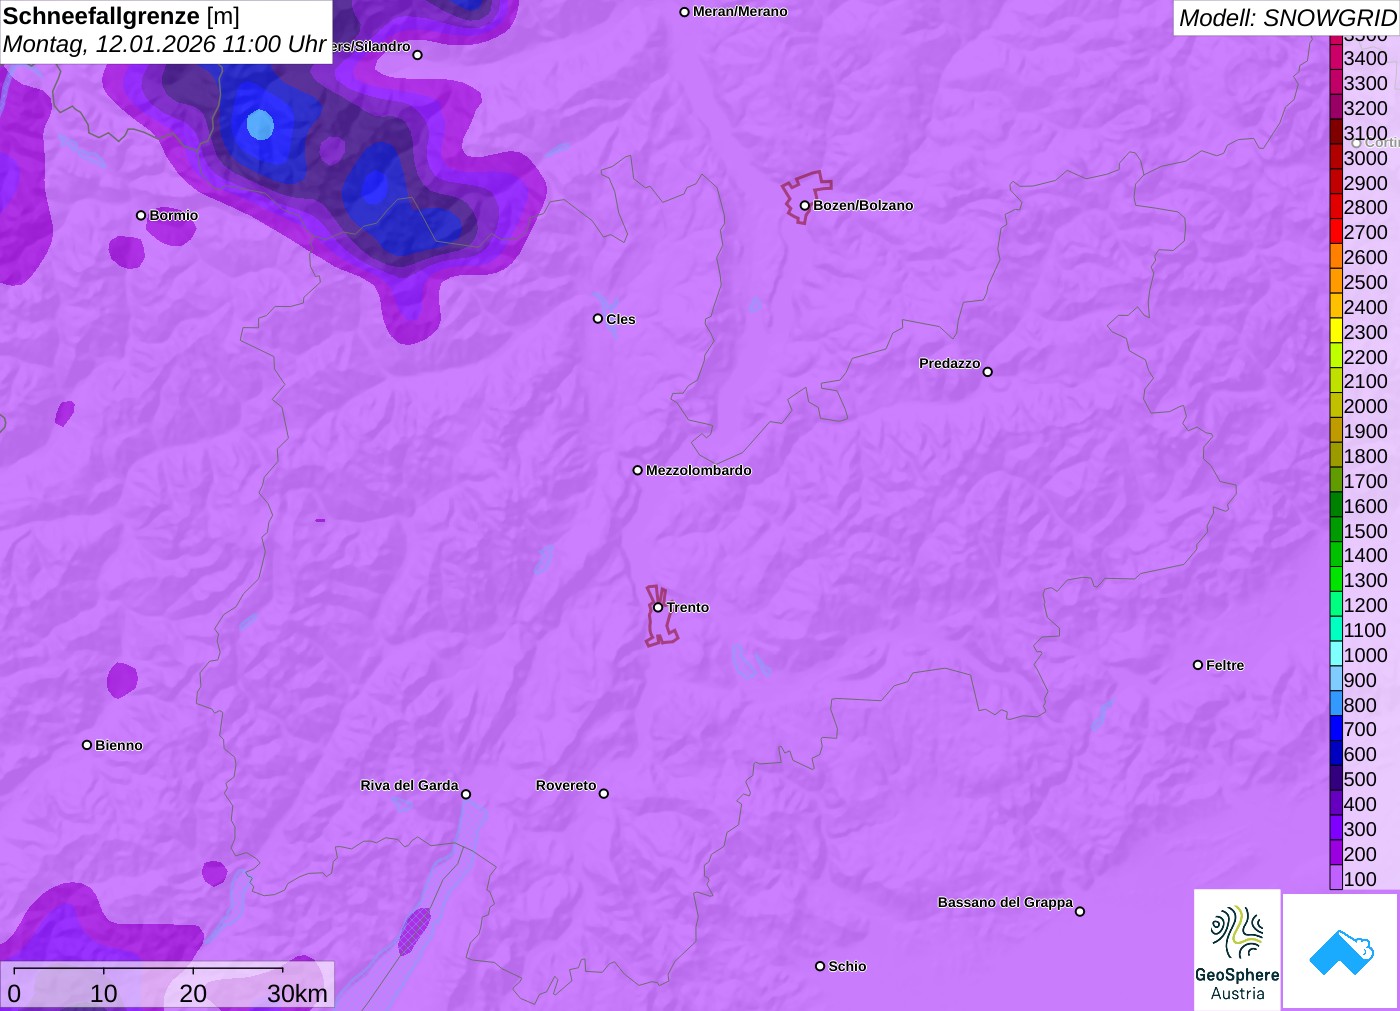Click the date Montag, 12.01.2026 11:00 Uhr
Screen dimensions: 1400x1011
[x=165, y=44]
